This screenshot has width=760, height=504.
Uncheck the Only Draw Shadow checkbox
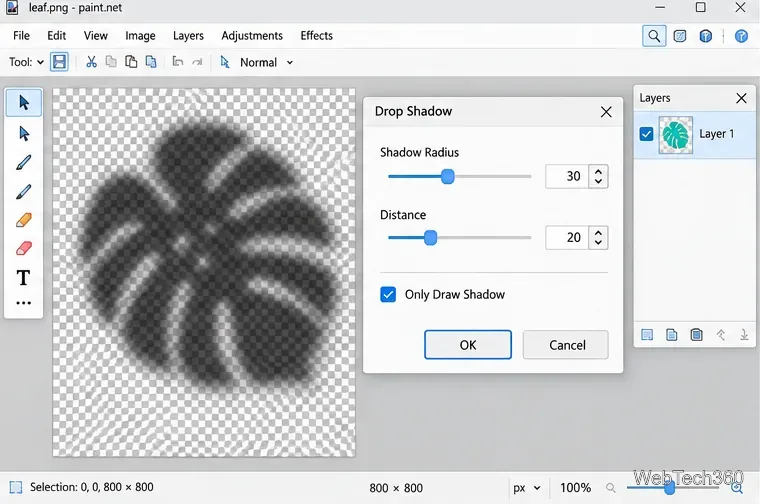pos(388,294)
